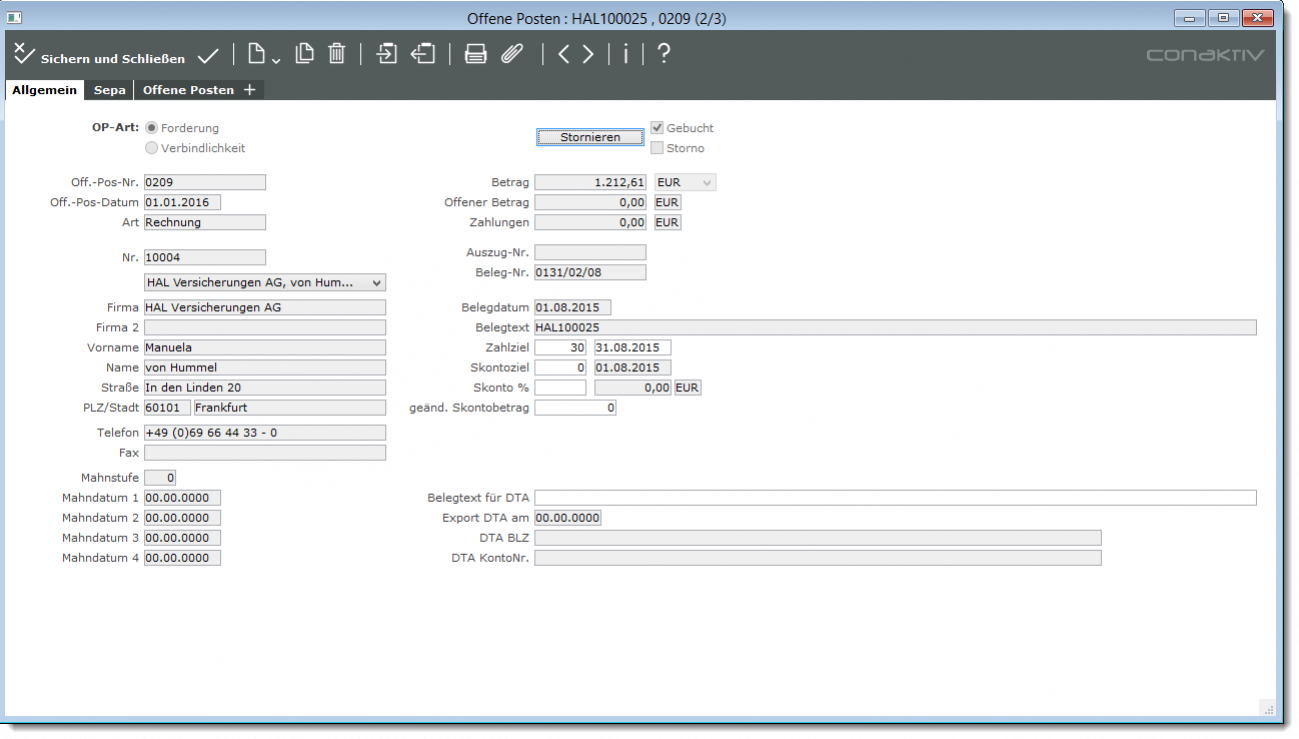Click the Art field showing Rechnung
1299x739 pixels.
pos(205,223)
